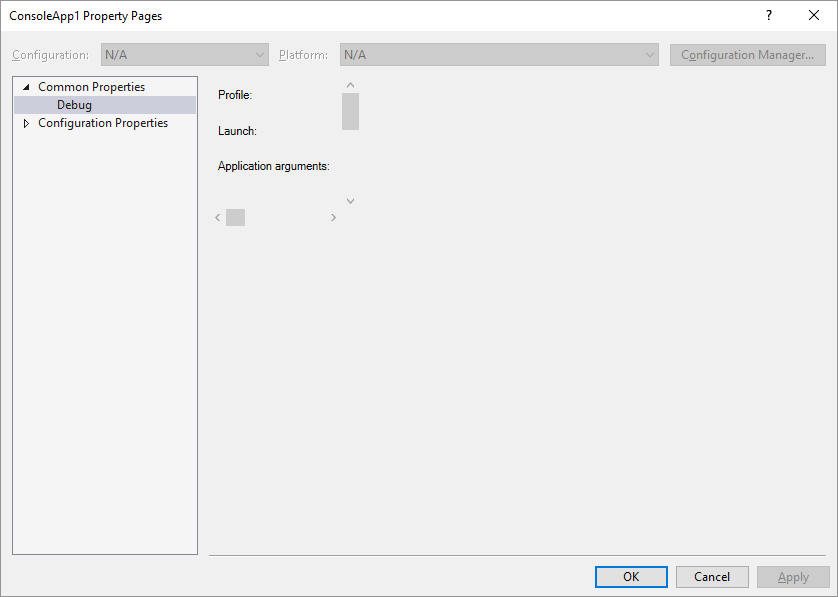This screenshot has height=597, width=838.
Task: Confirm with the OK button
Action: click(631, 577)
